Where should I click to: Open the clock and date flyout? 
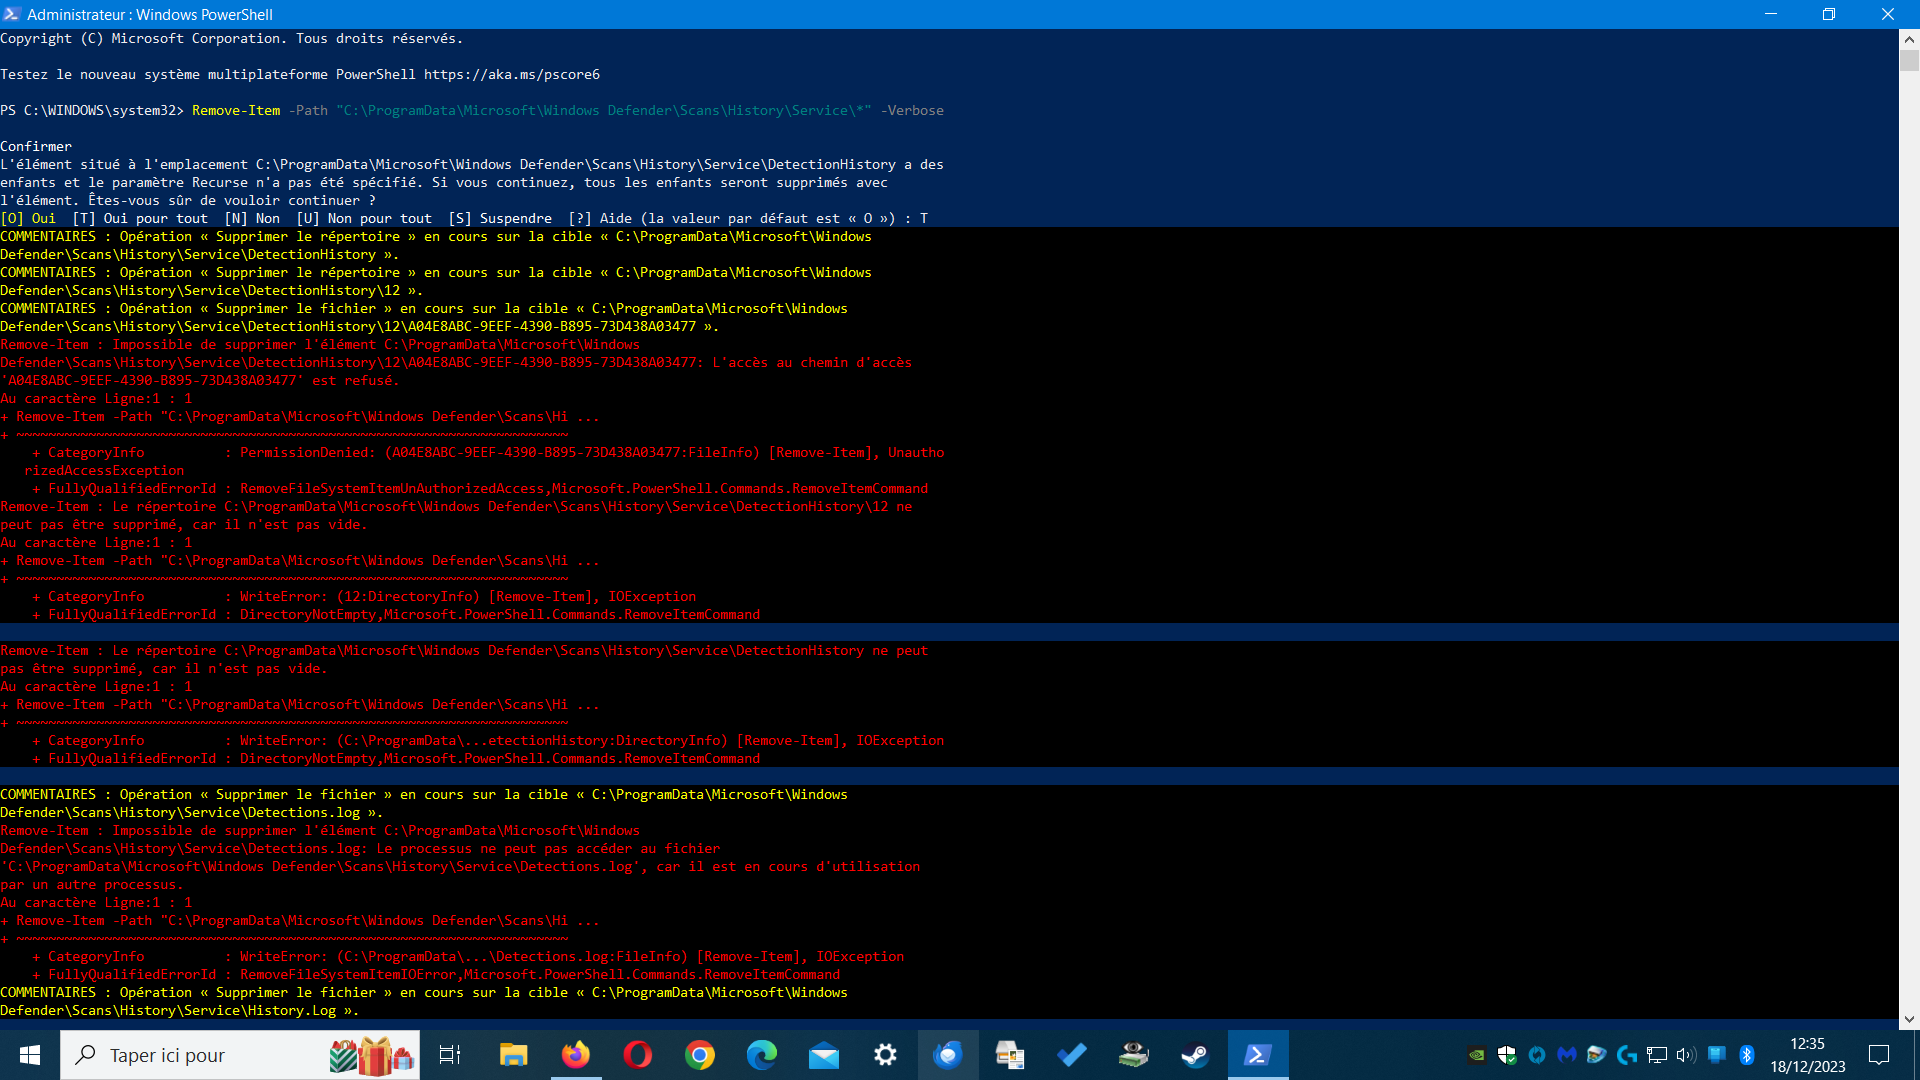[1807, 1055]
